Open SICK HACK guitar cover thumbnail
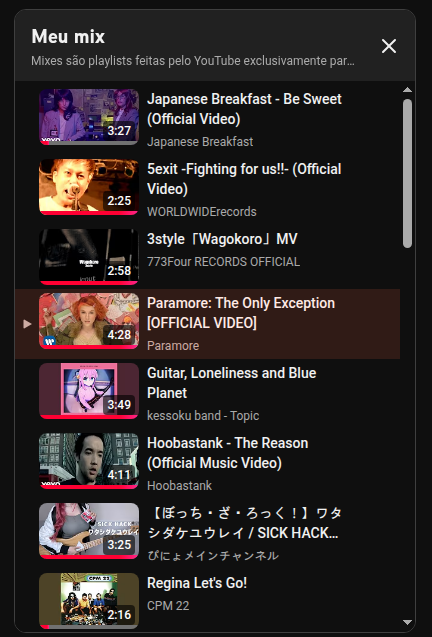 (x=89, y=531)
